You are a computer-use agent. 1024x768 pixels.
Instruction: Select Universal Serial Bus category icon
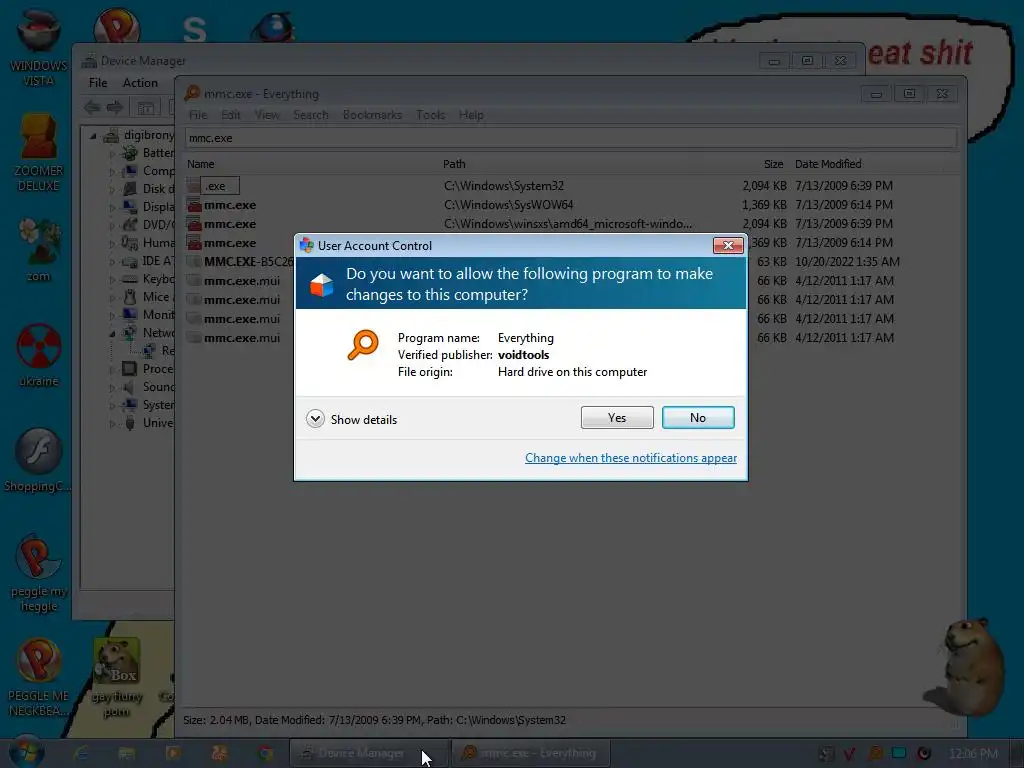coord(130,423)
